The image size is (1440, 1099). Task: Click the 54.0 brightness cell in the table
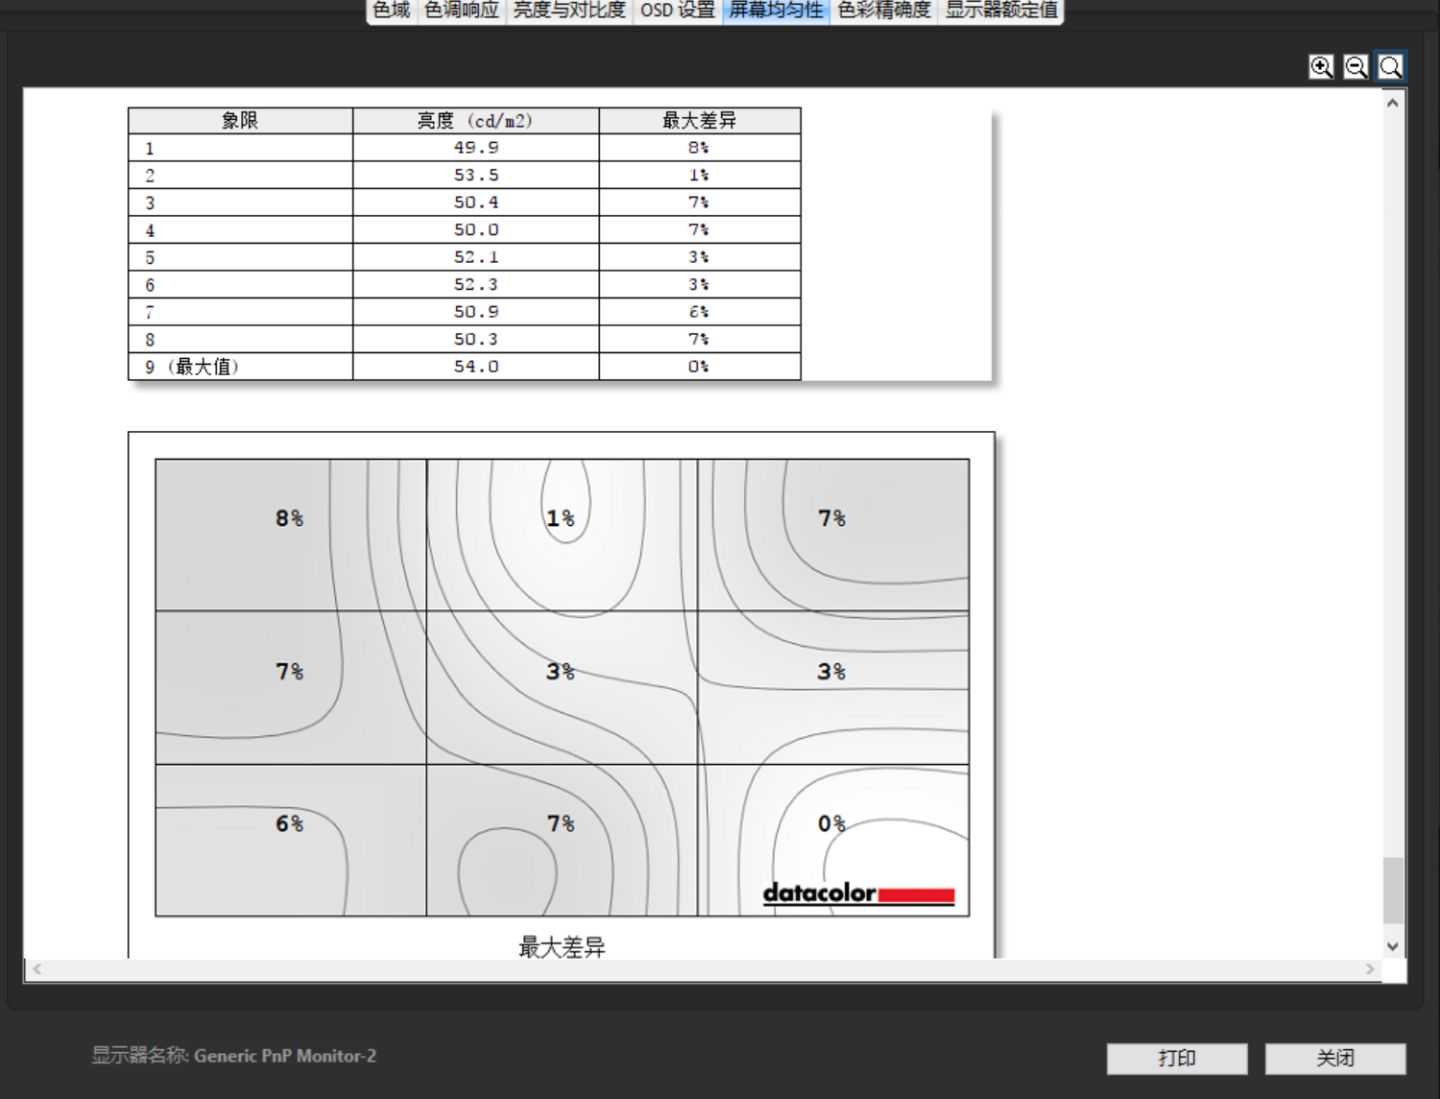pyautogui.click(x=476, y=367)
